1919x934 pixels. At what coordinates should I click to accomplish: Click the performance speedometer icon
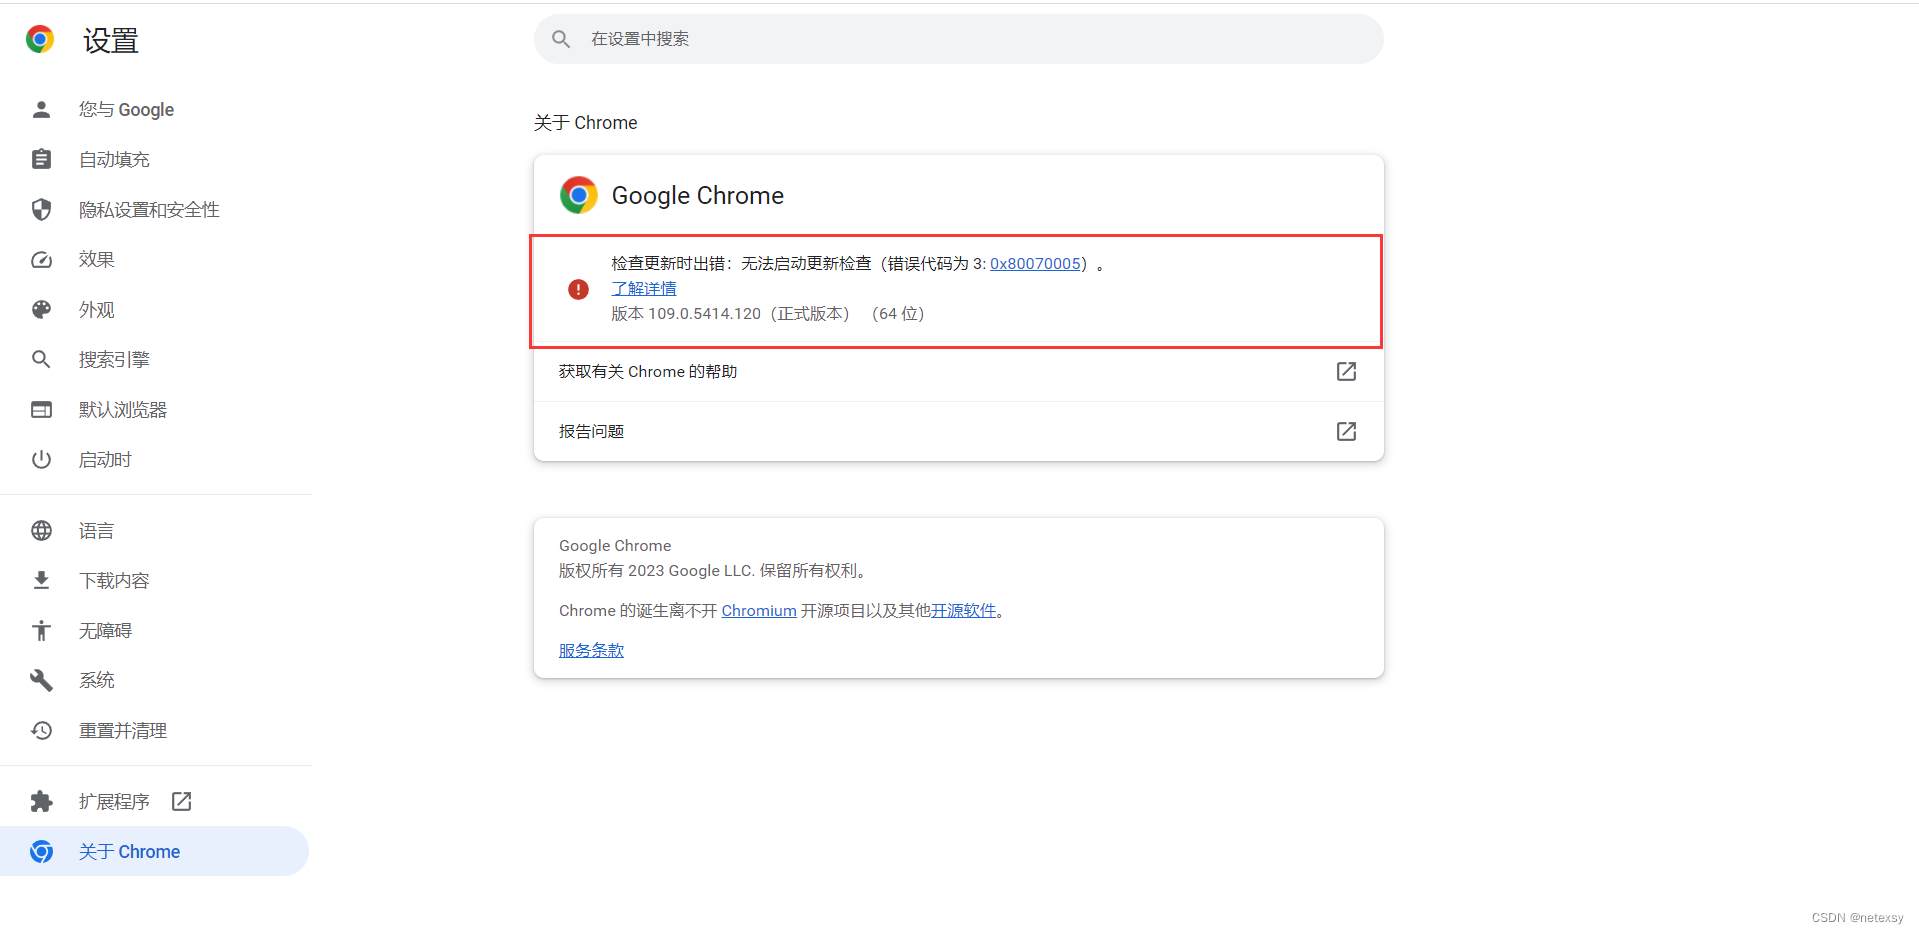(41, 260)
